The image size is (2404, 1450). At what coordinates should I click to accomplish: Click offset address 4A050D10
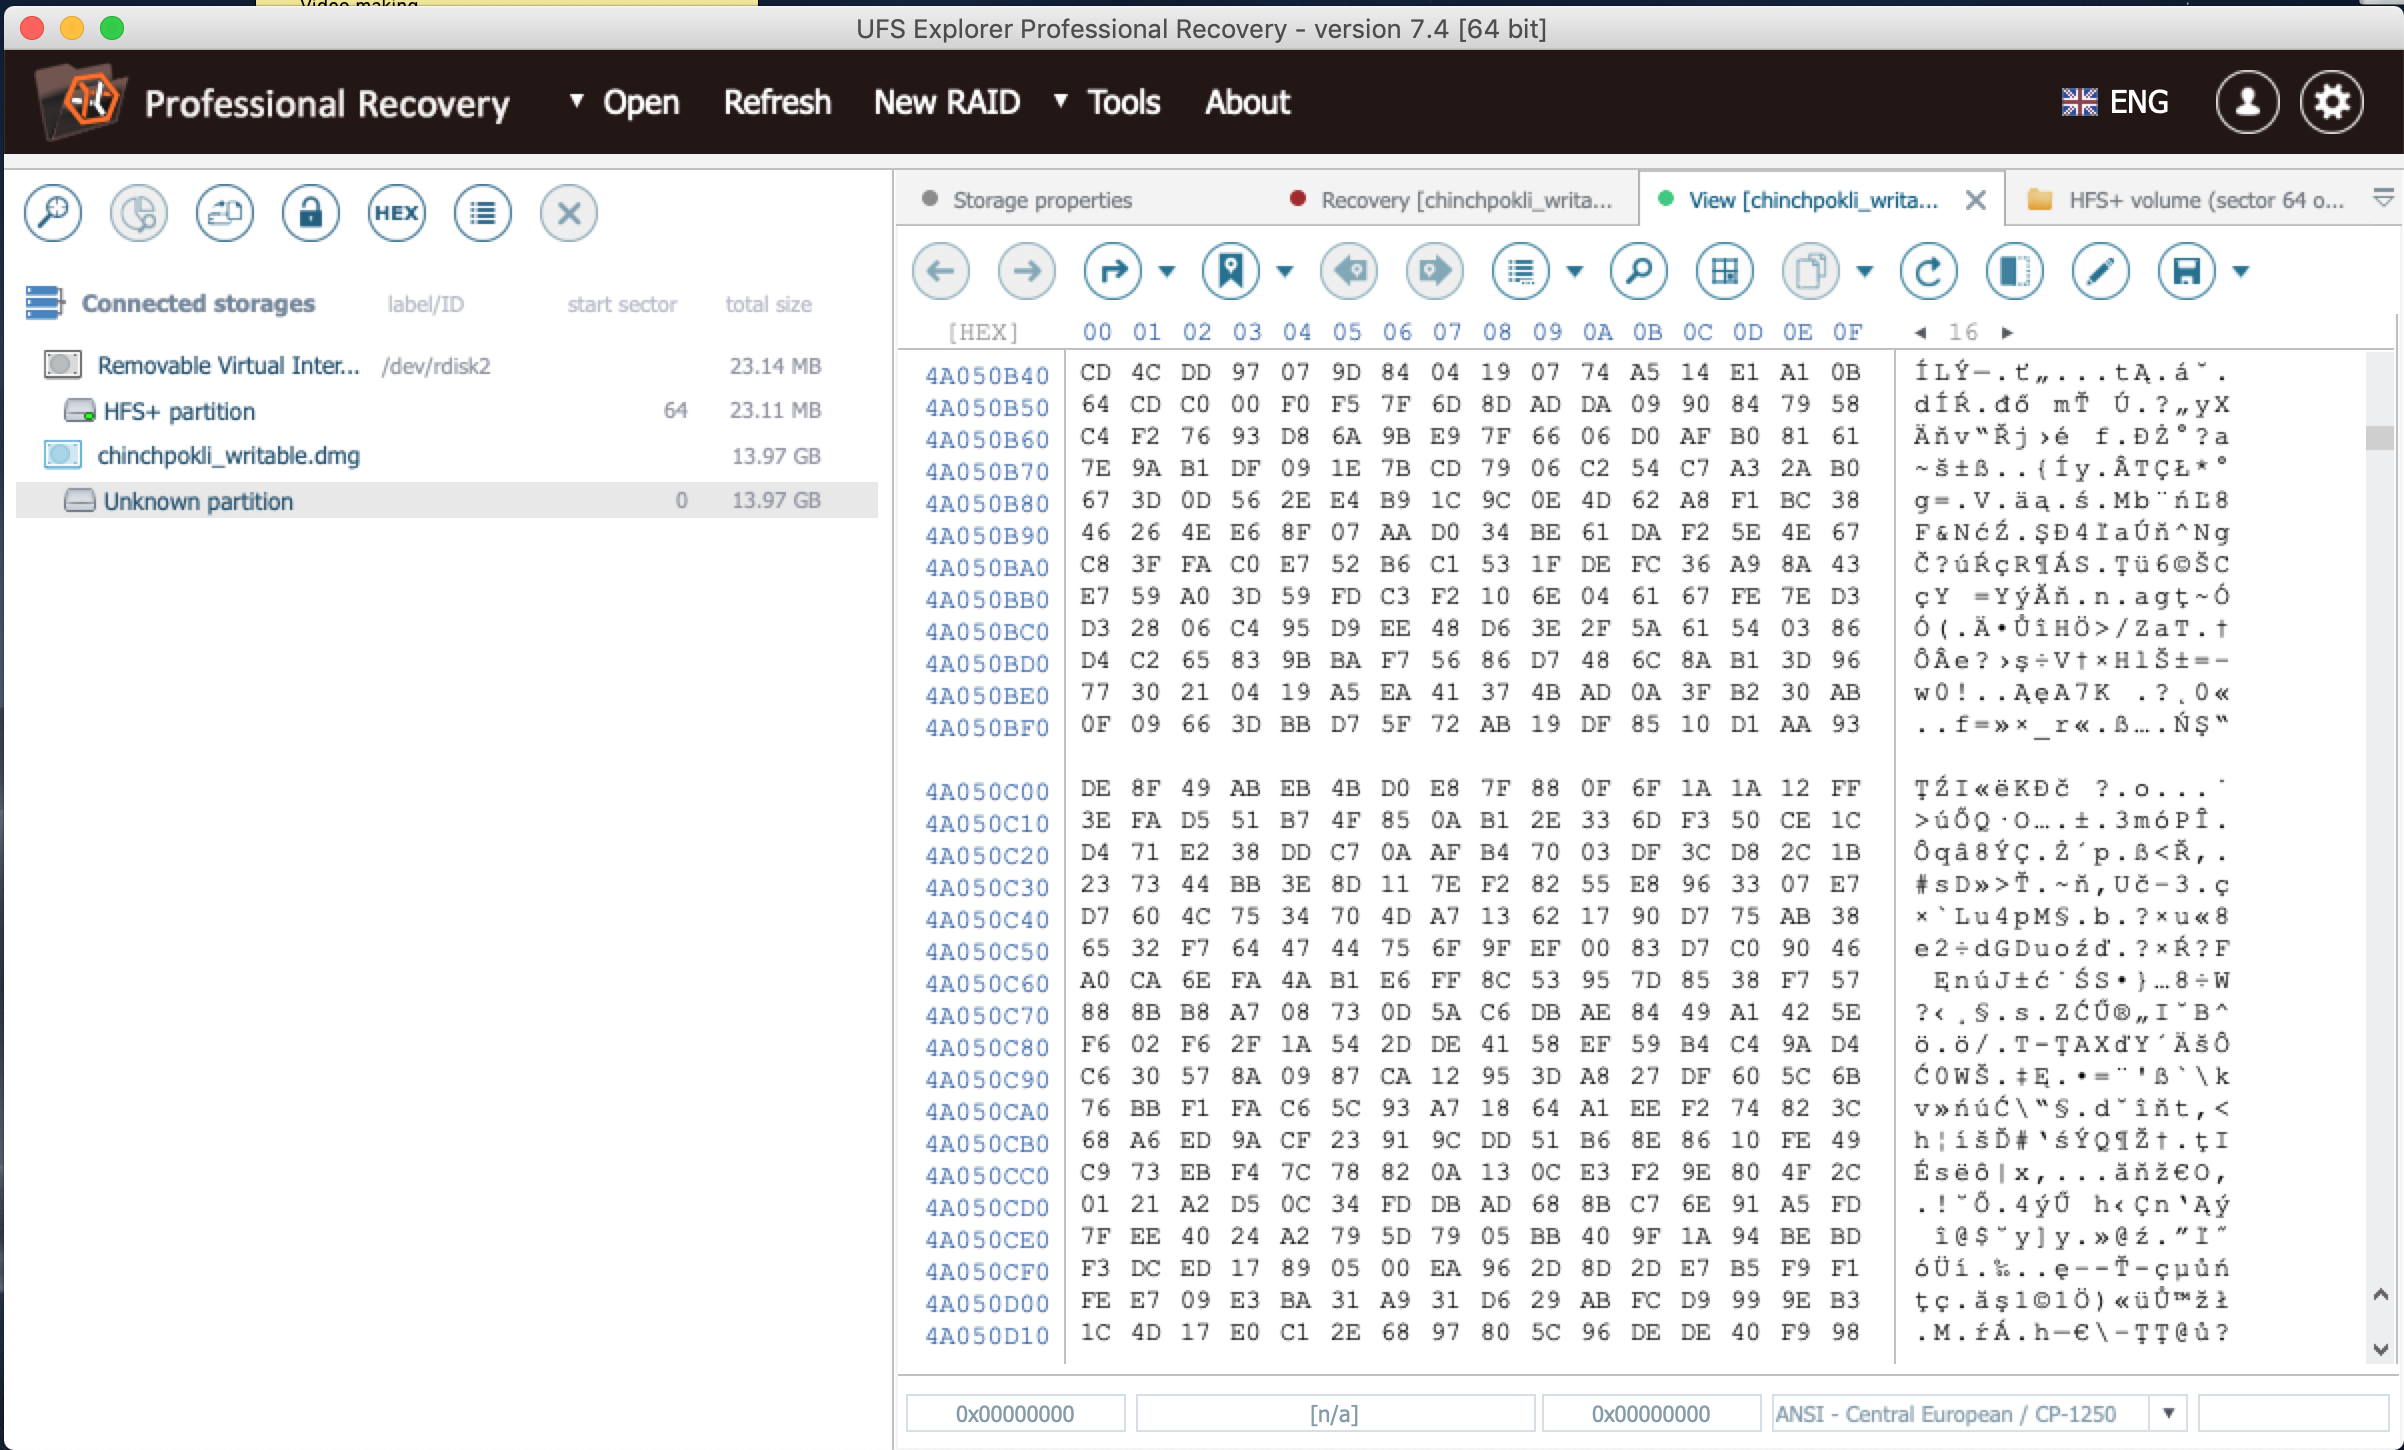pyautogui.click(x=987, y=1335)
